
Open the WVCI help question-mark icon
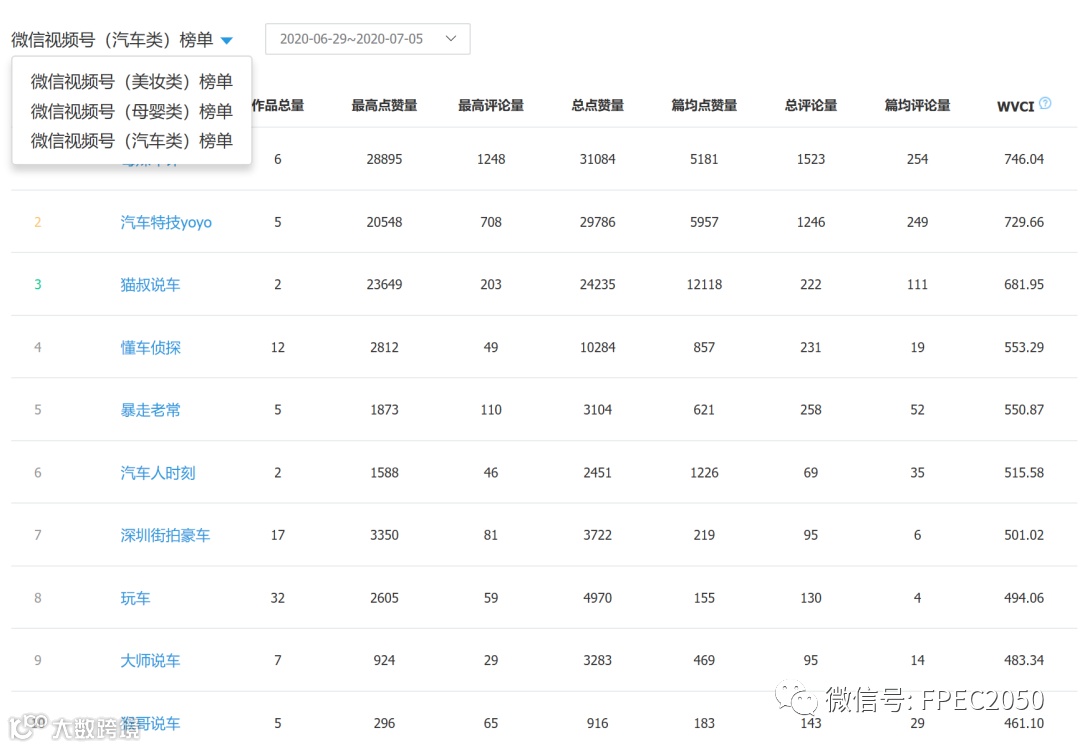tap(1045, 103)
